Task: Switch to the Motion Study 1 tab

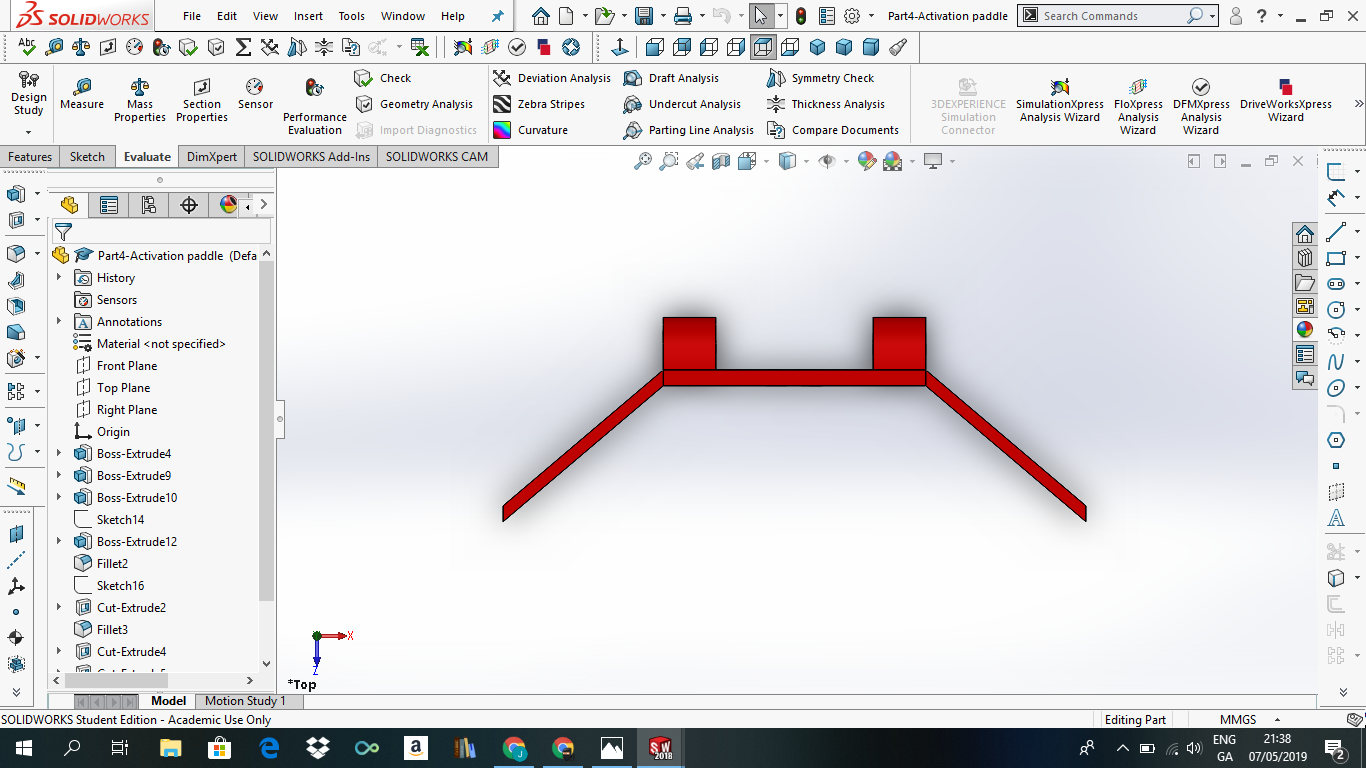Action: pyautogui.click(x=245, y=701)
